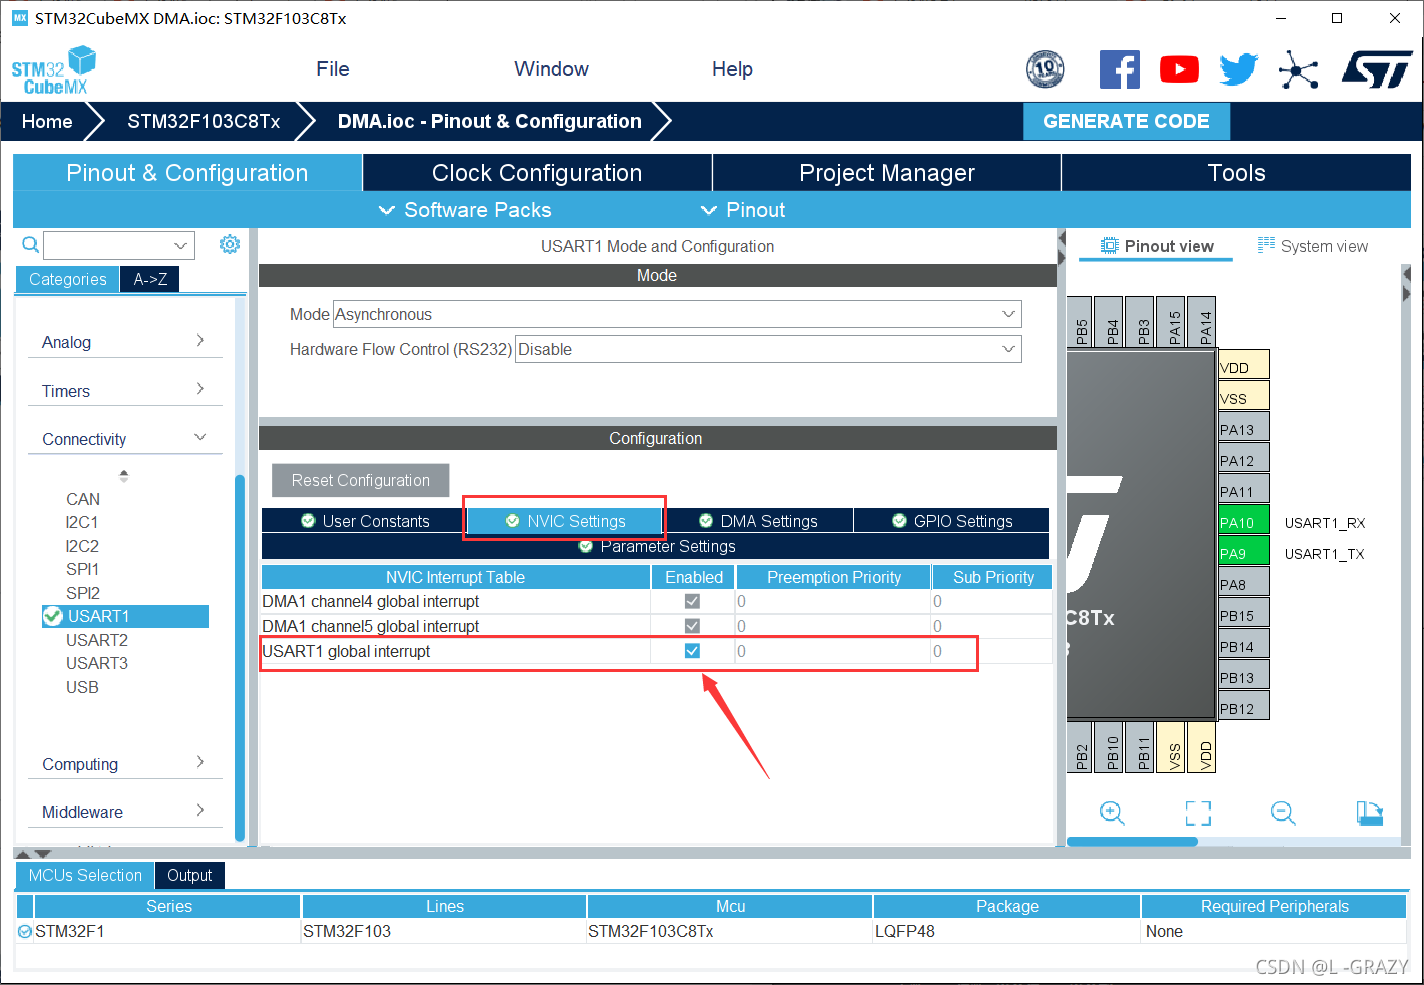Click the peripheral search input field
The width and height of the screenshot is (1424, 985).
click(107, 245)
